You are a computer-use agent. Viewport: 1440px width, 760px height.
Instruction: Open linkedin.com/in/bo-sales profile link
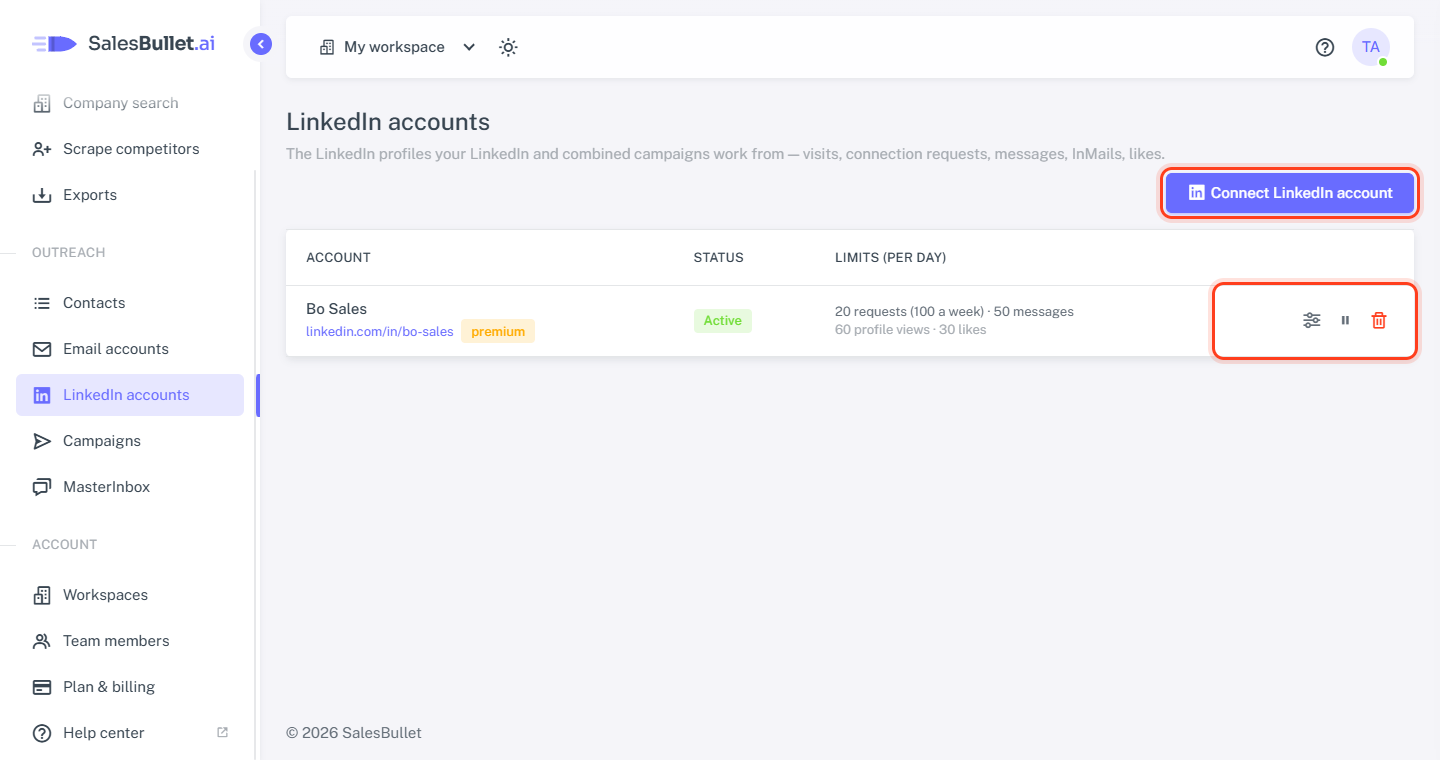pos(380,331)
